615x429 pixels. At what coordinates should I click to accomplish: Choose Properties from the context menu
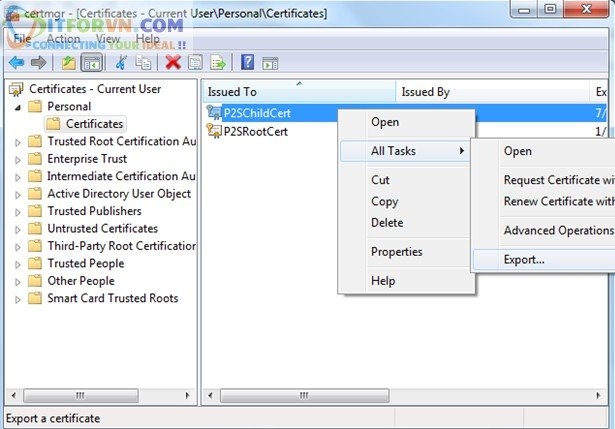(x=396, y=252)
